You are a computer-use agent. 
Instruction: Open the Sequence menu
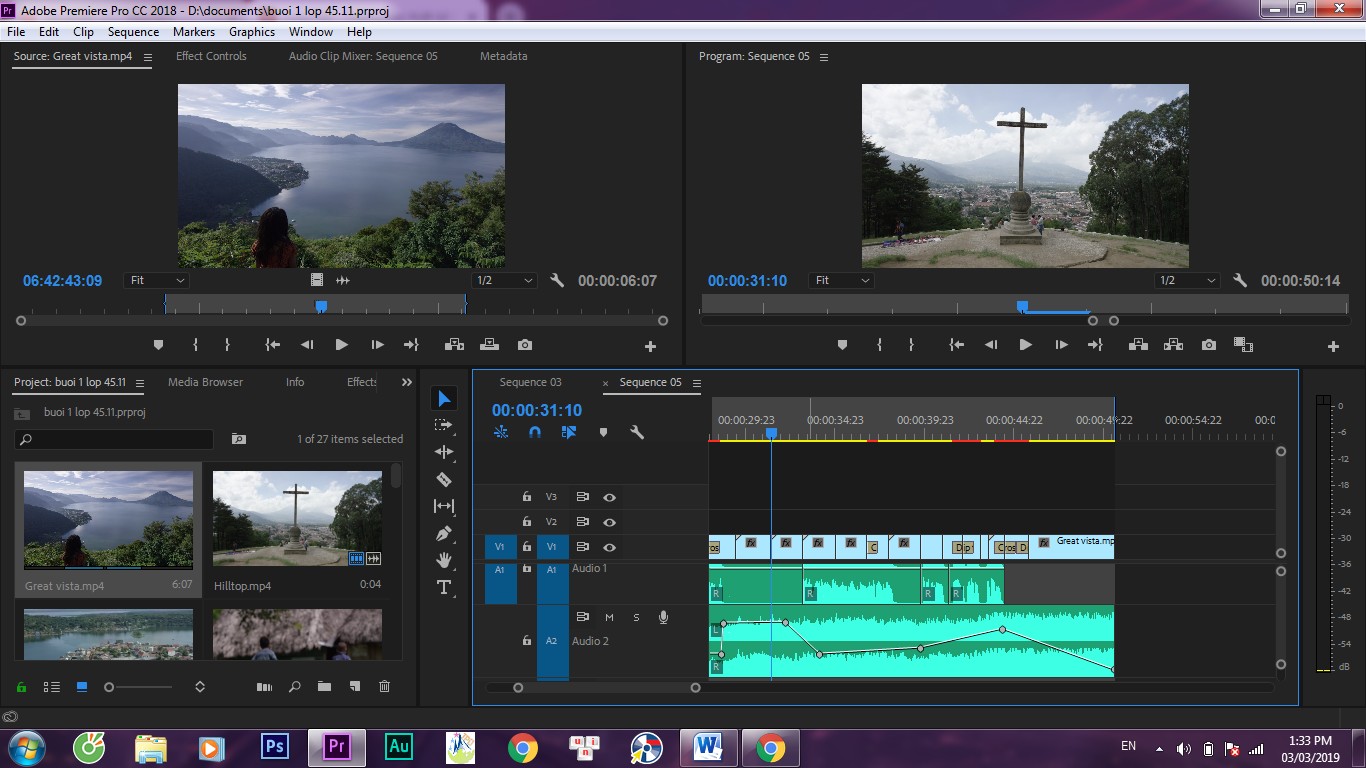click(x=133, y=32)
